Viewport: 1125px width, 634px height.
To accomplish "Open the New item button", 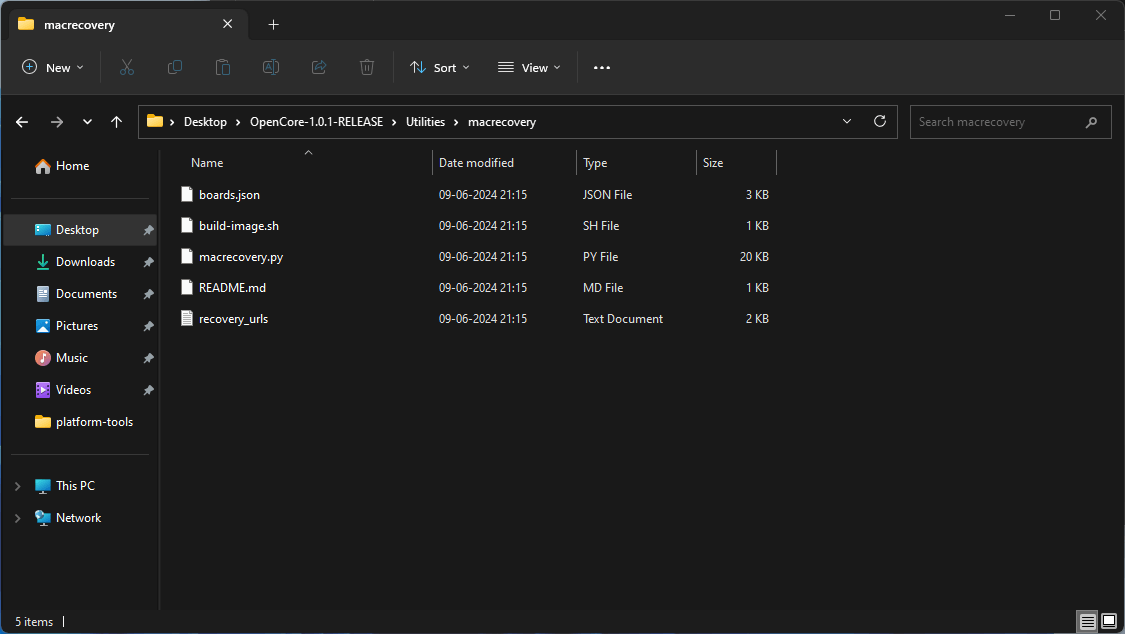I will (x=53, y=67).
